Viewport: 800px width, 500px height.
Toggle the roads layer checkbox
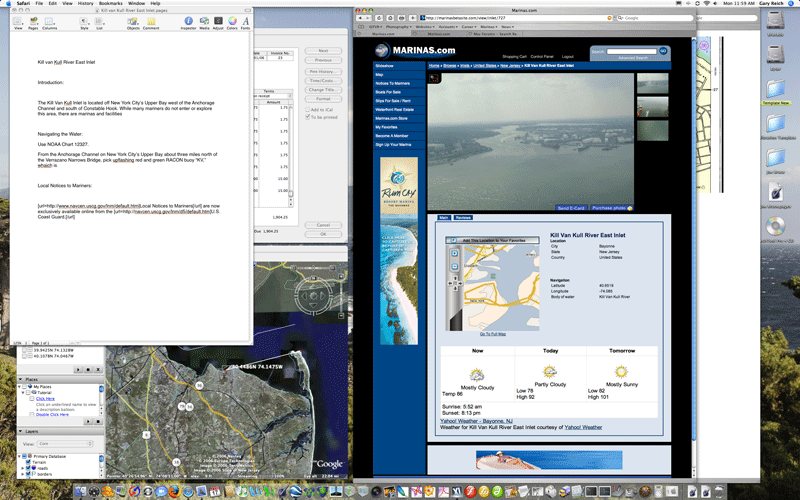(x=29, y=468)
